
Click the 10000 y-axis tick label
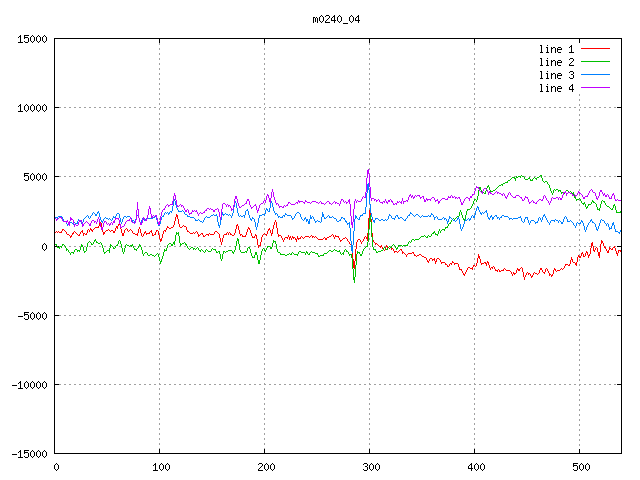tap(33, 108)
